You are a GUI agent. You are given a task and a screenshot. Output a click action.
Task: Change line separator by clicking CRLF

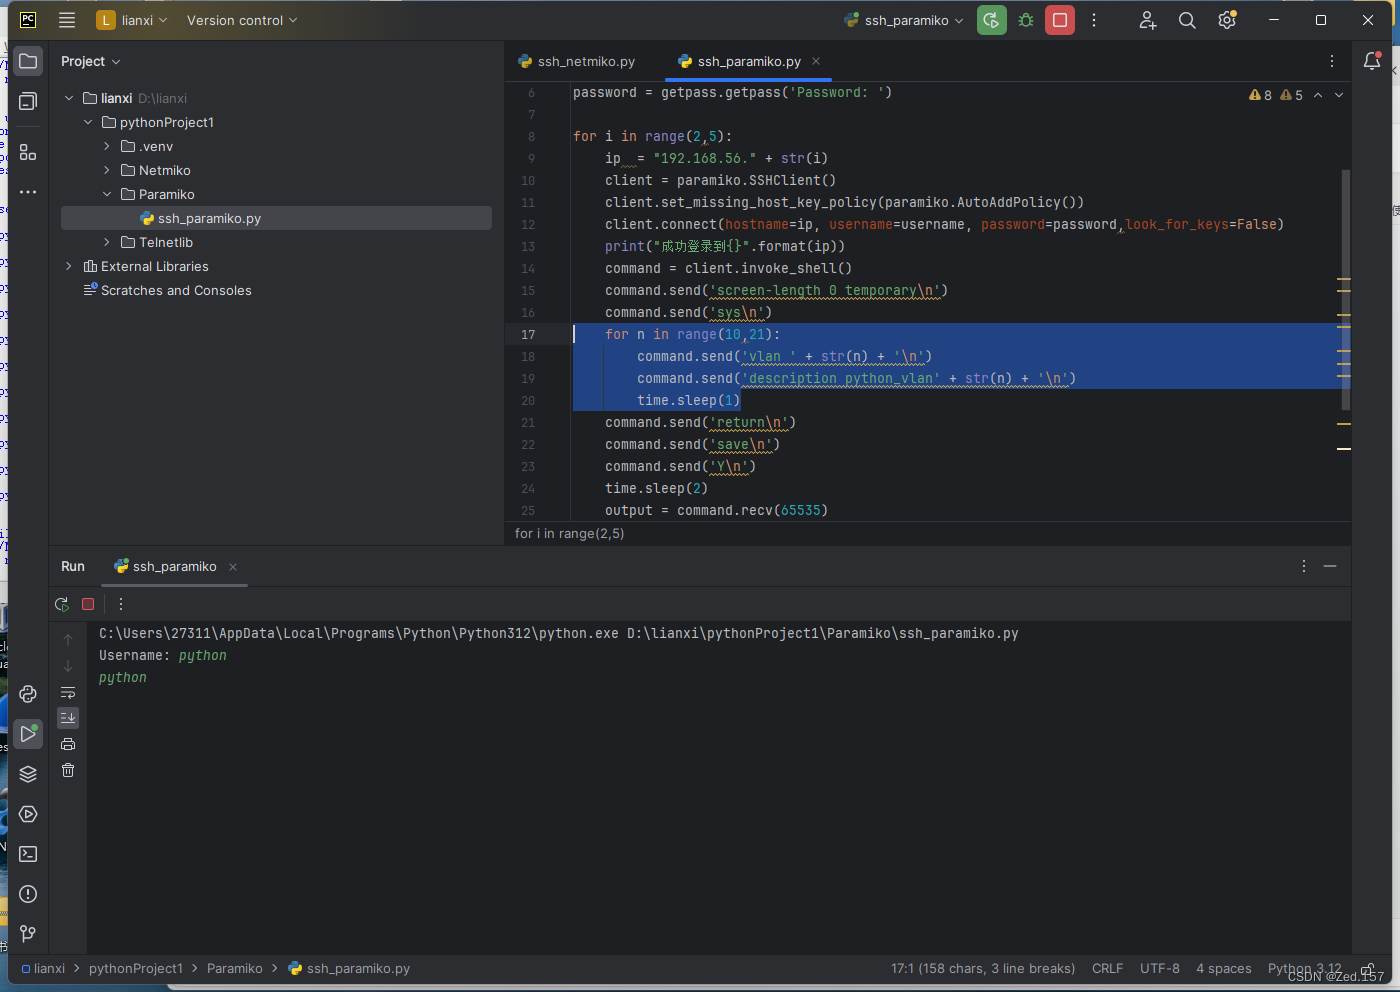[1107, 968]
